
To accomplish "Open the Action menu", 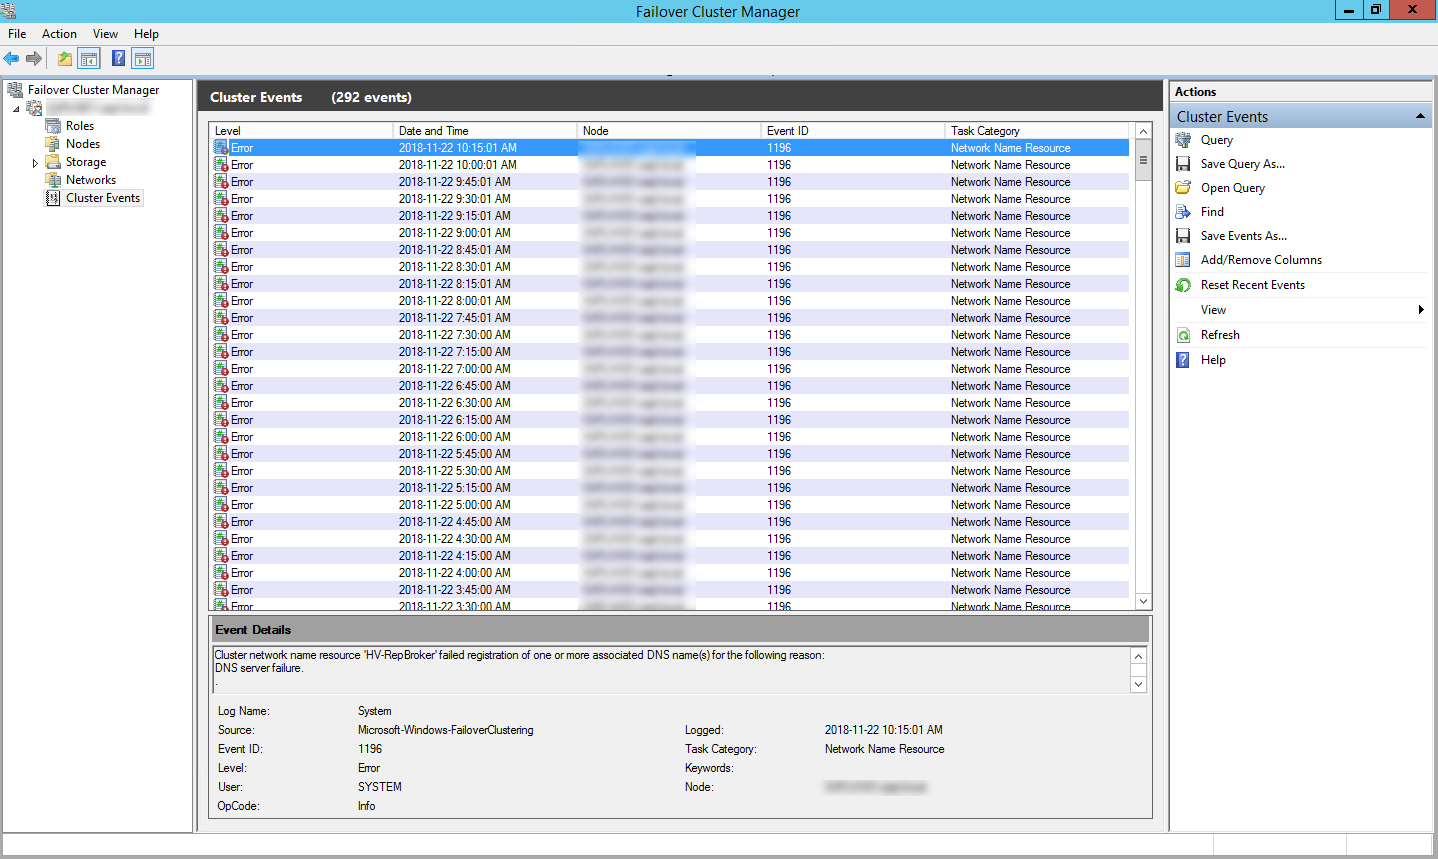I will pos(59,33).
